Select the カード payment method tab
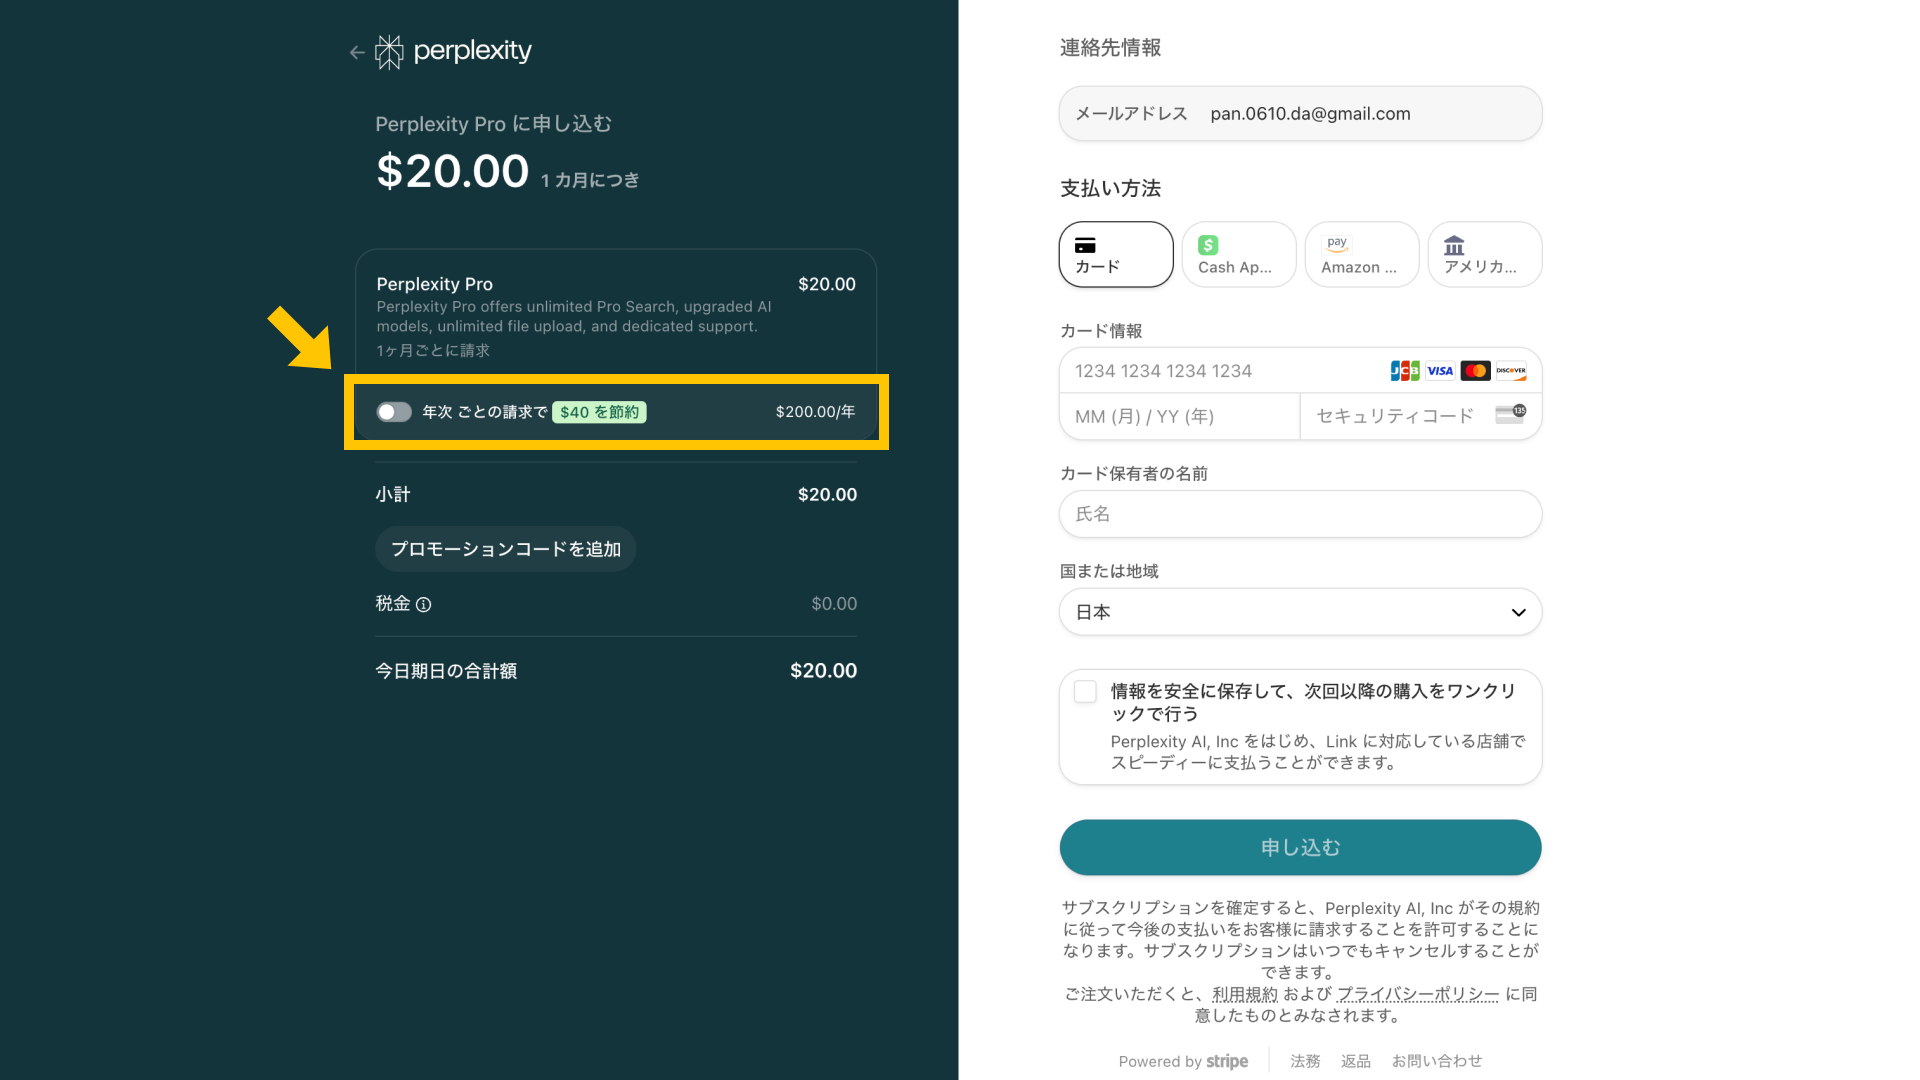Screen dimensions: 1920x1080 point(1115,254)
